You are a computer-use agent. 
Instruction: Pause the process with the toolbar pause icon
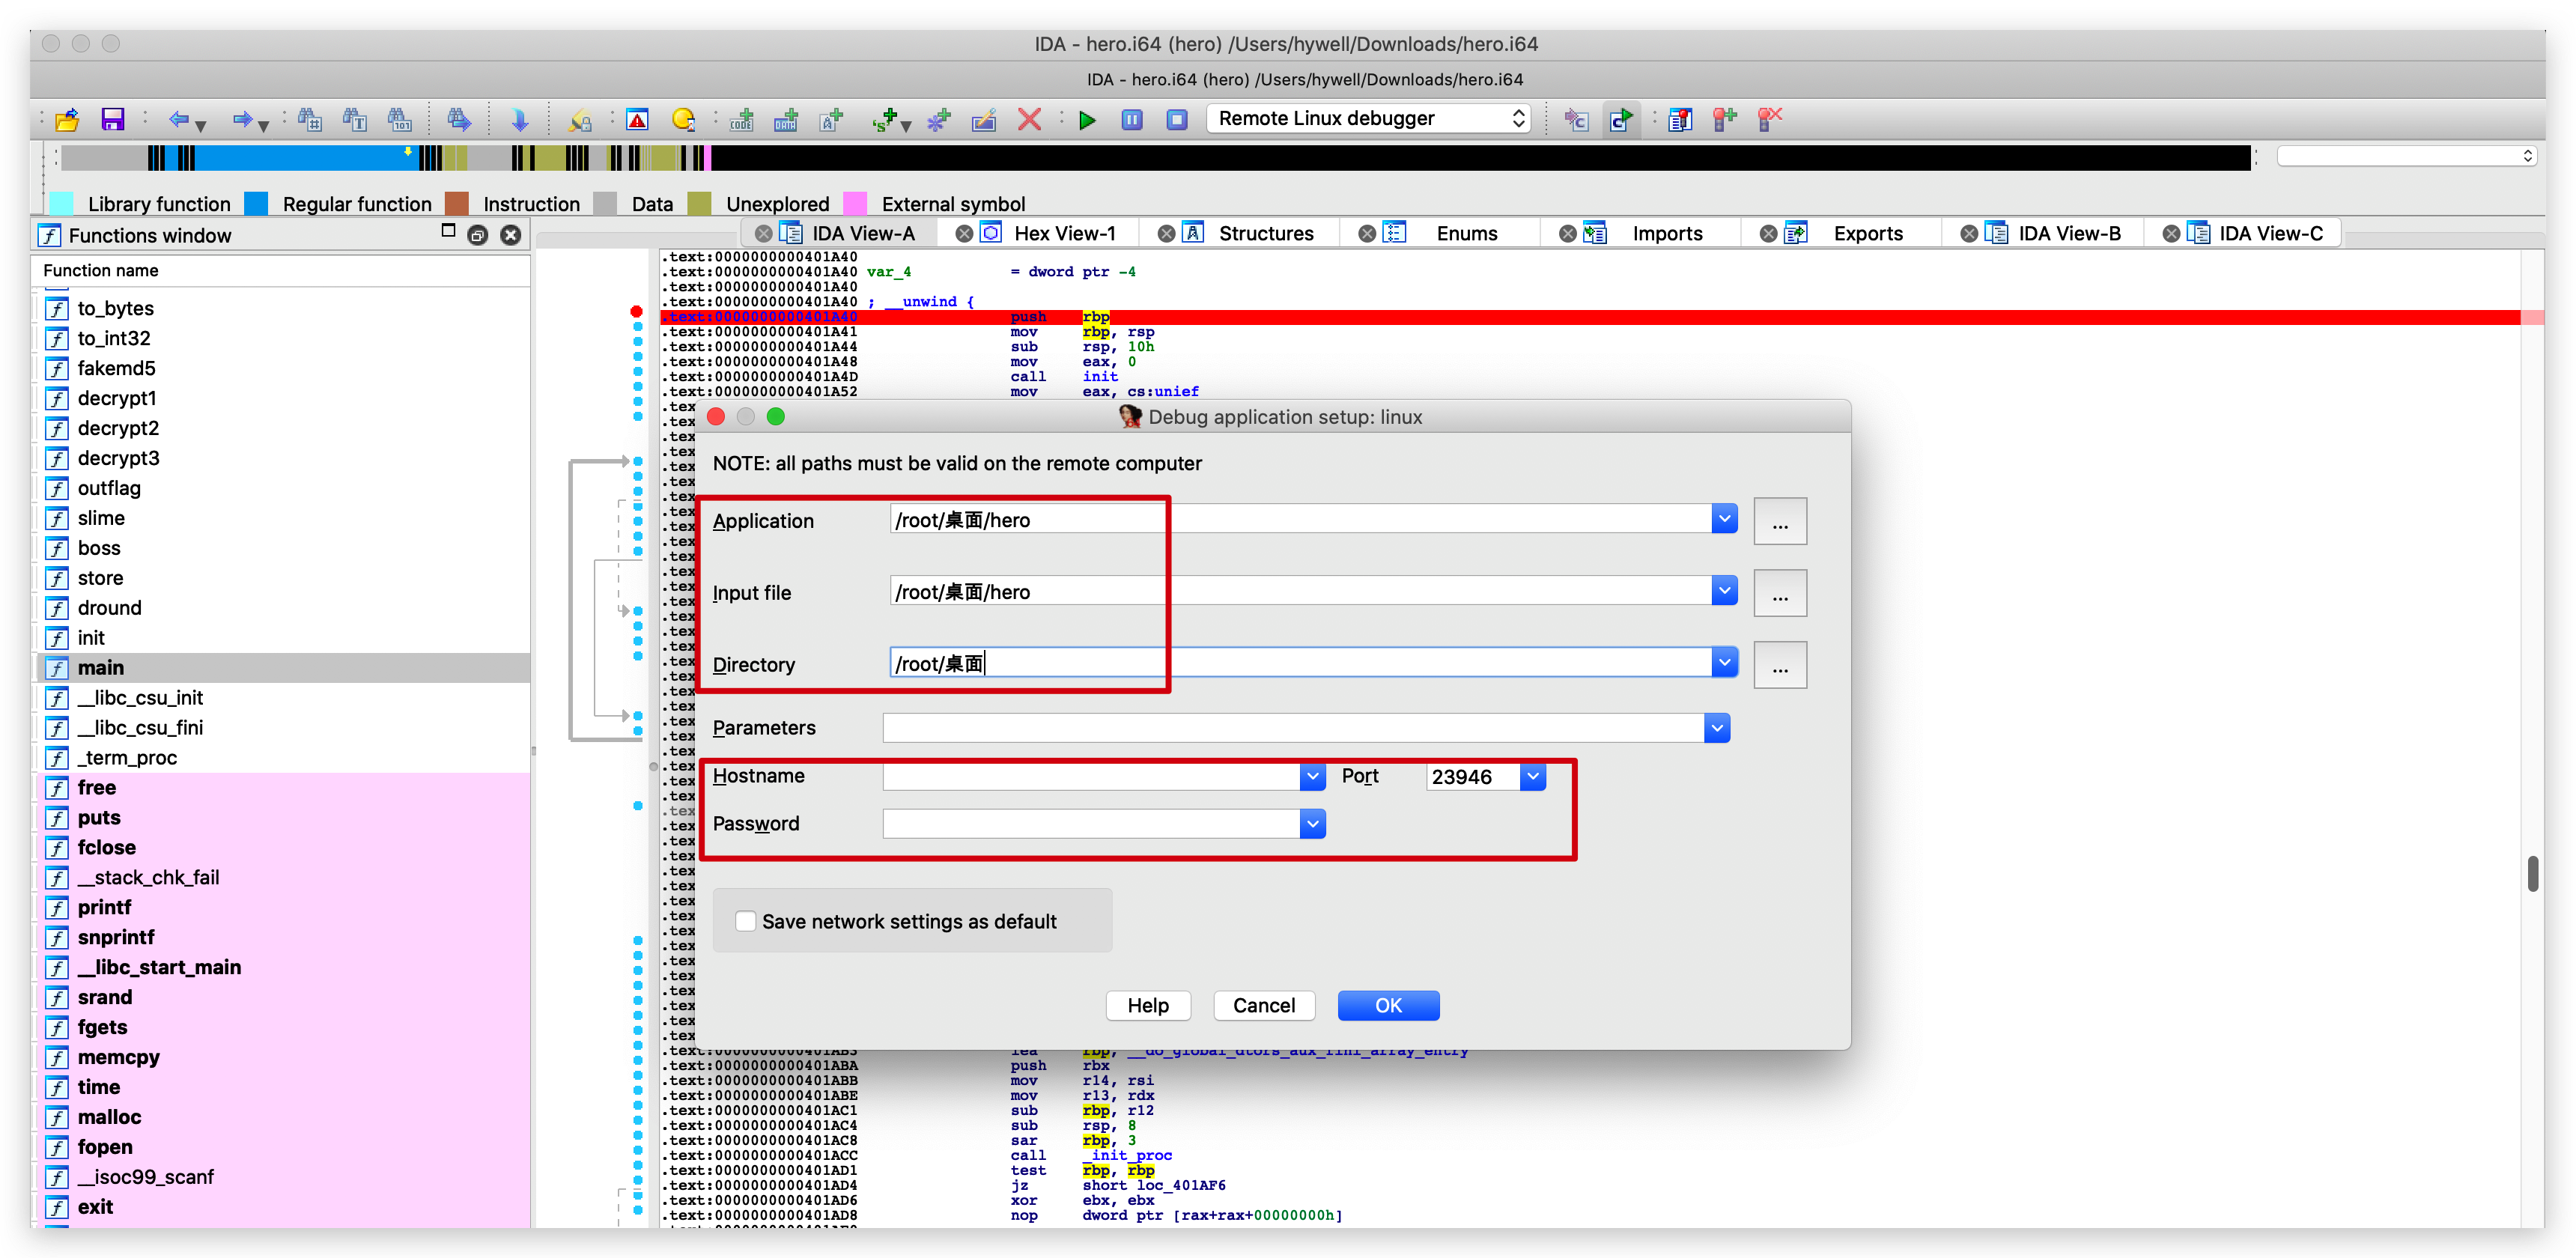click(1132, 120)
